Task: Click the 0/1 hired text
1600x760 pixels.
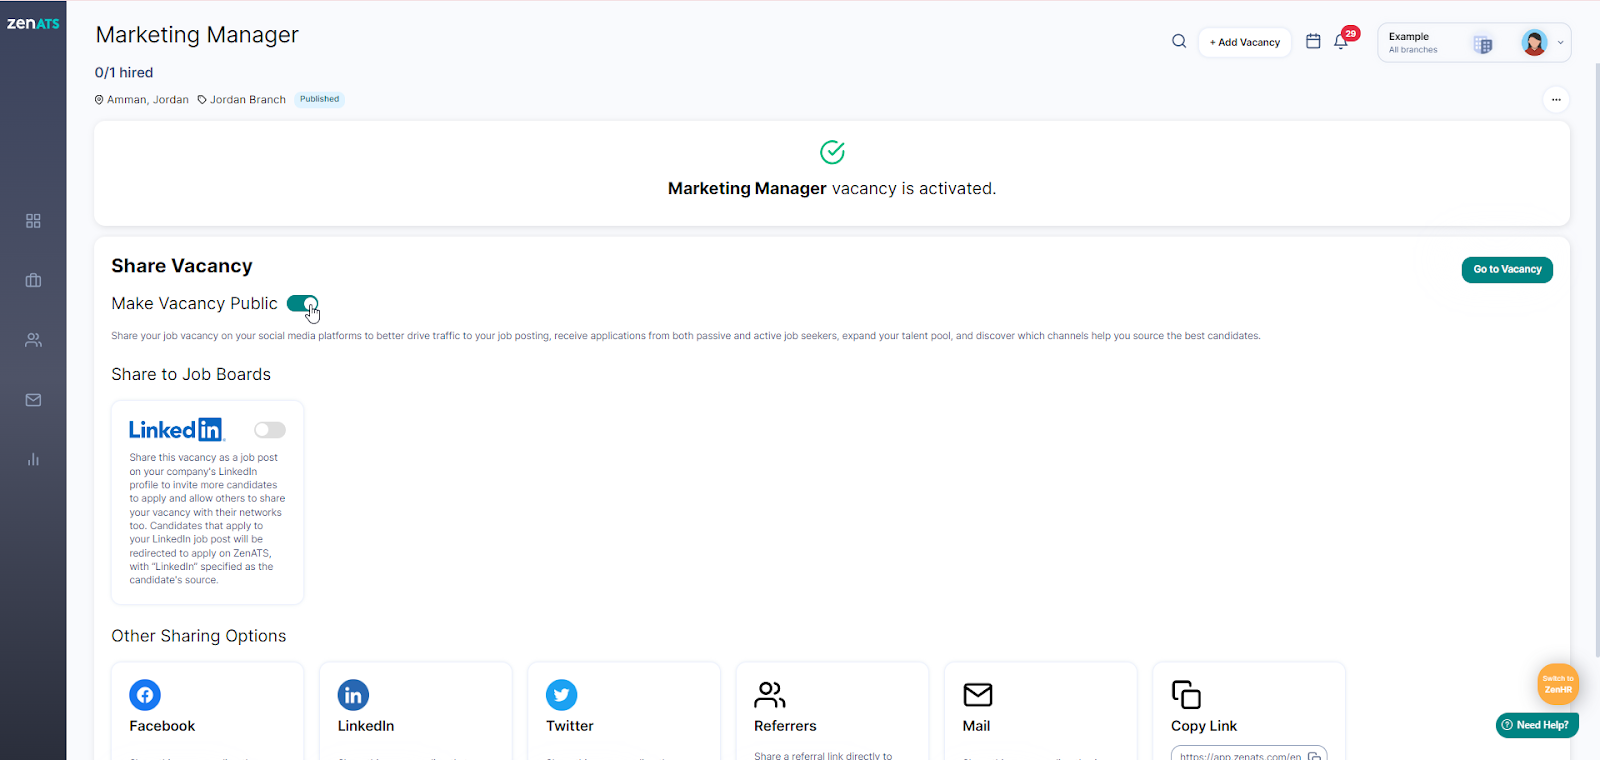Action: tap(124, 72)
